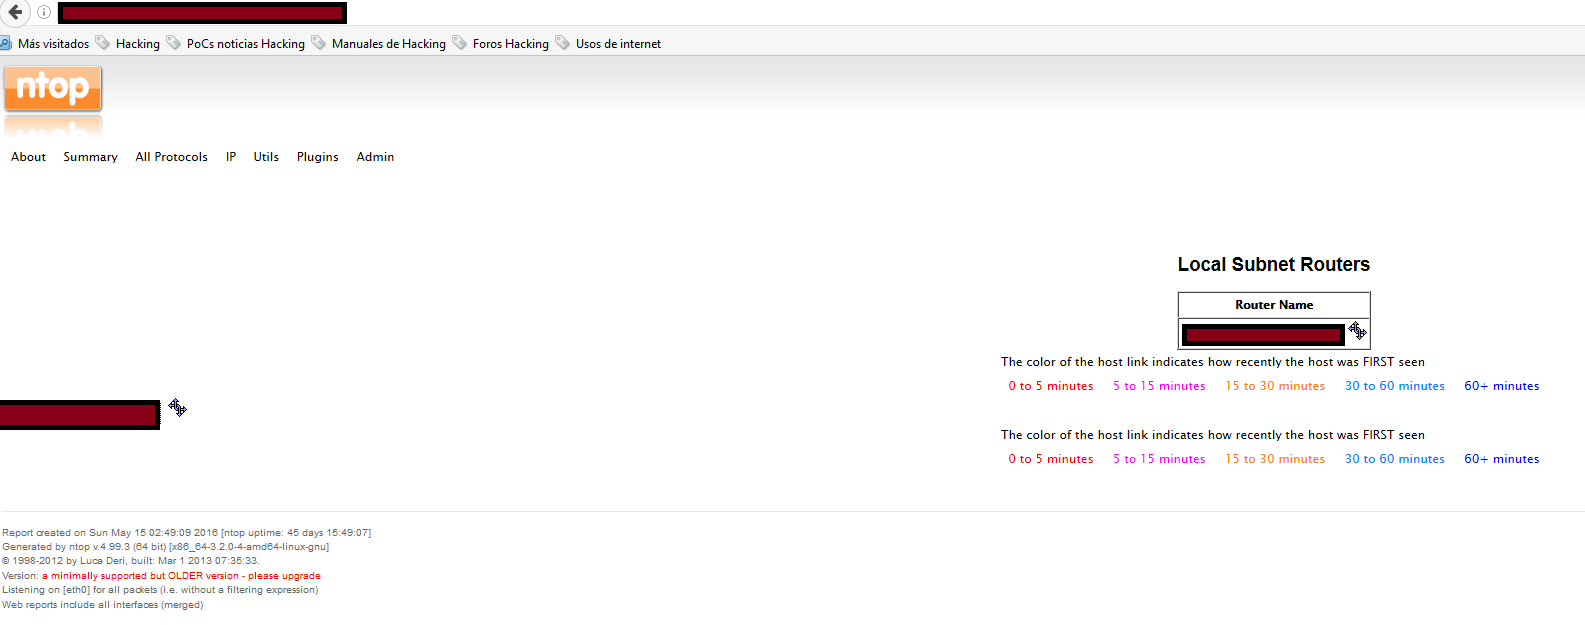This screenshot has width=1585, height=625.
Task: Click the browser back arrow button
Action: coord(15,12)
